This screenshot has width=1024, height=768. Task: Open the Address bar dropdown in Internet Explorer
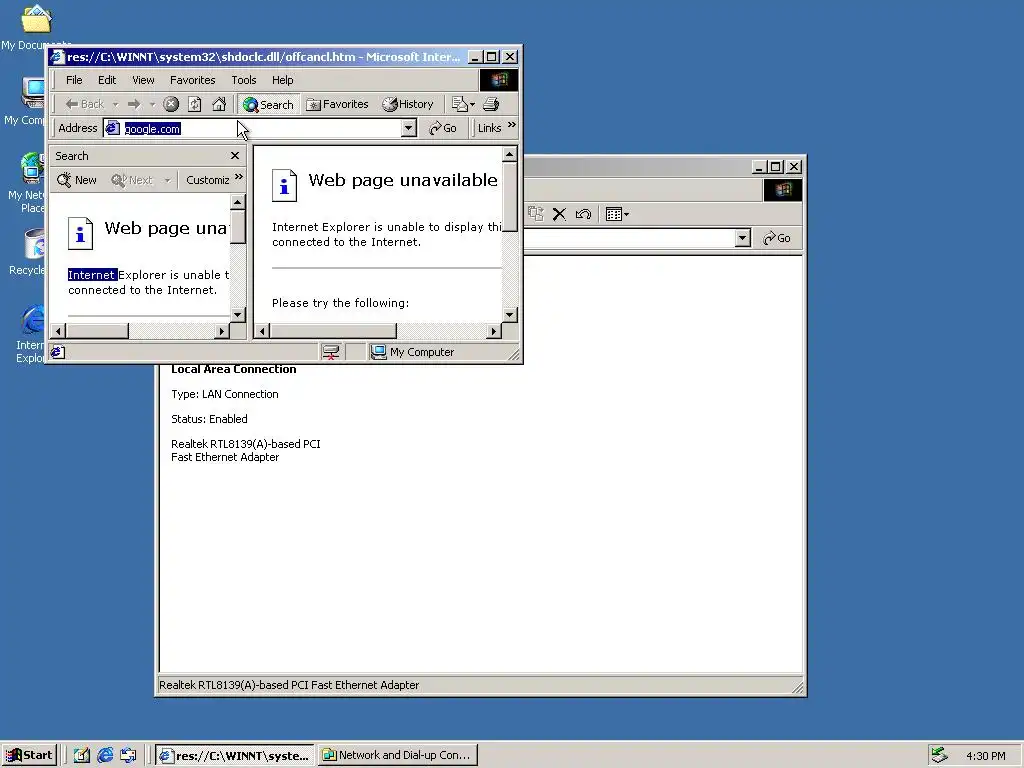[409, 128]
